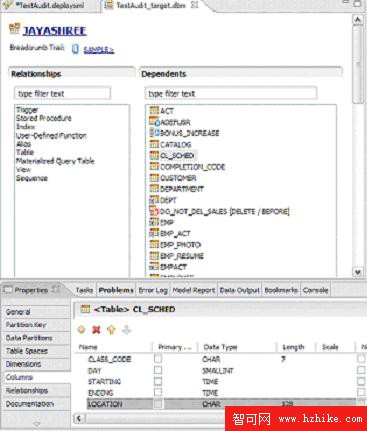Click the SAMPLE database icon in breadcrumb
The image size is (367, 431).
coord(75,49)
